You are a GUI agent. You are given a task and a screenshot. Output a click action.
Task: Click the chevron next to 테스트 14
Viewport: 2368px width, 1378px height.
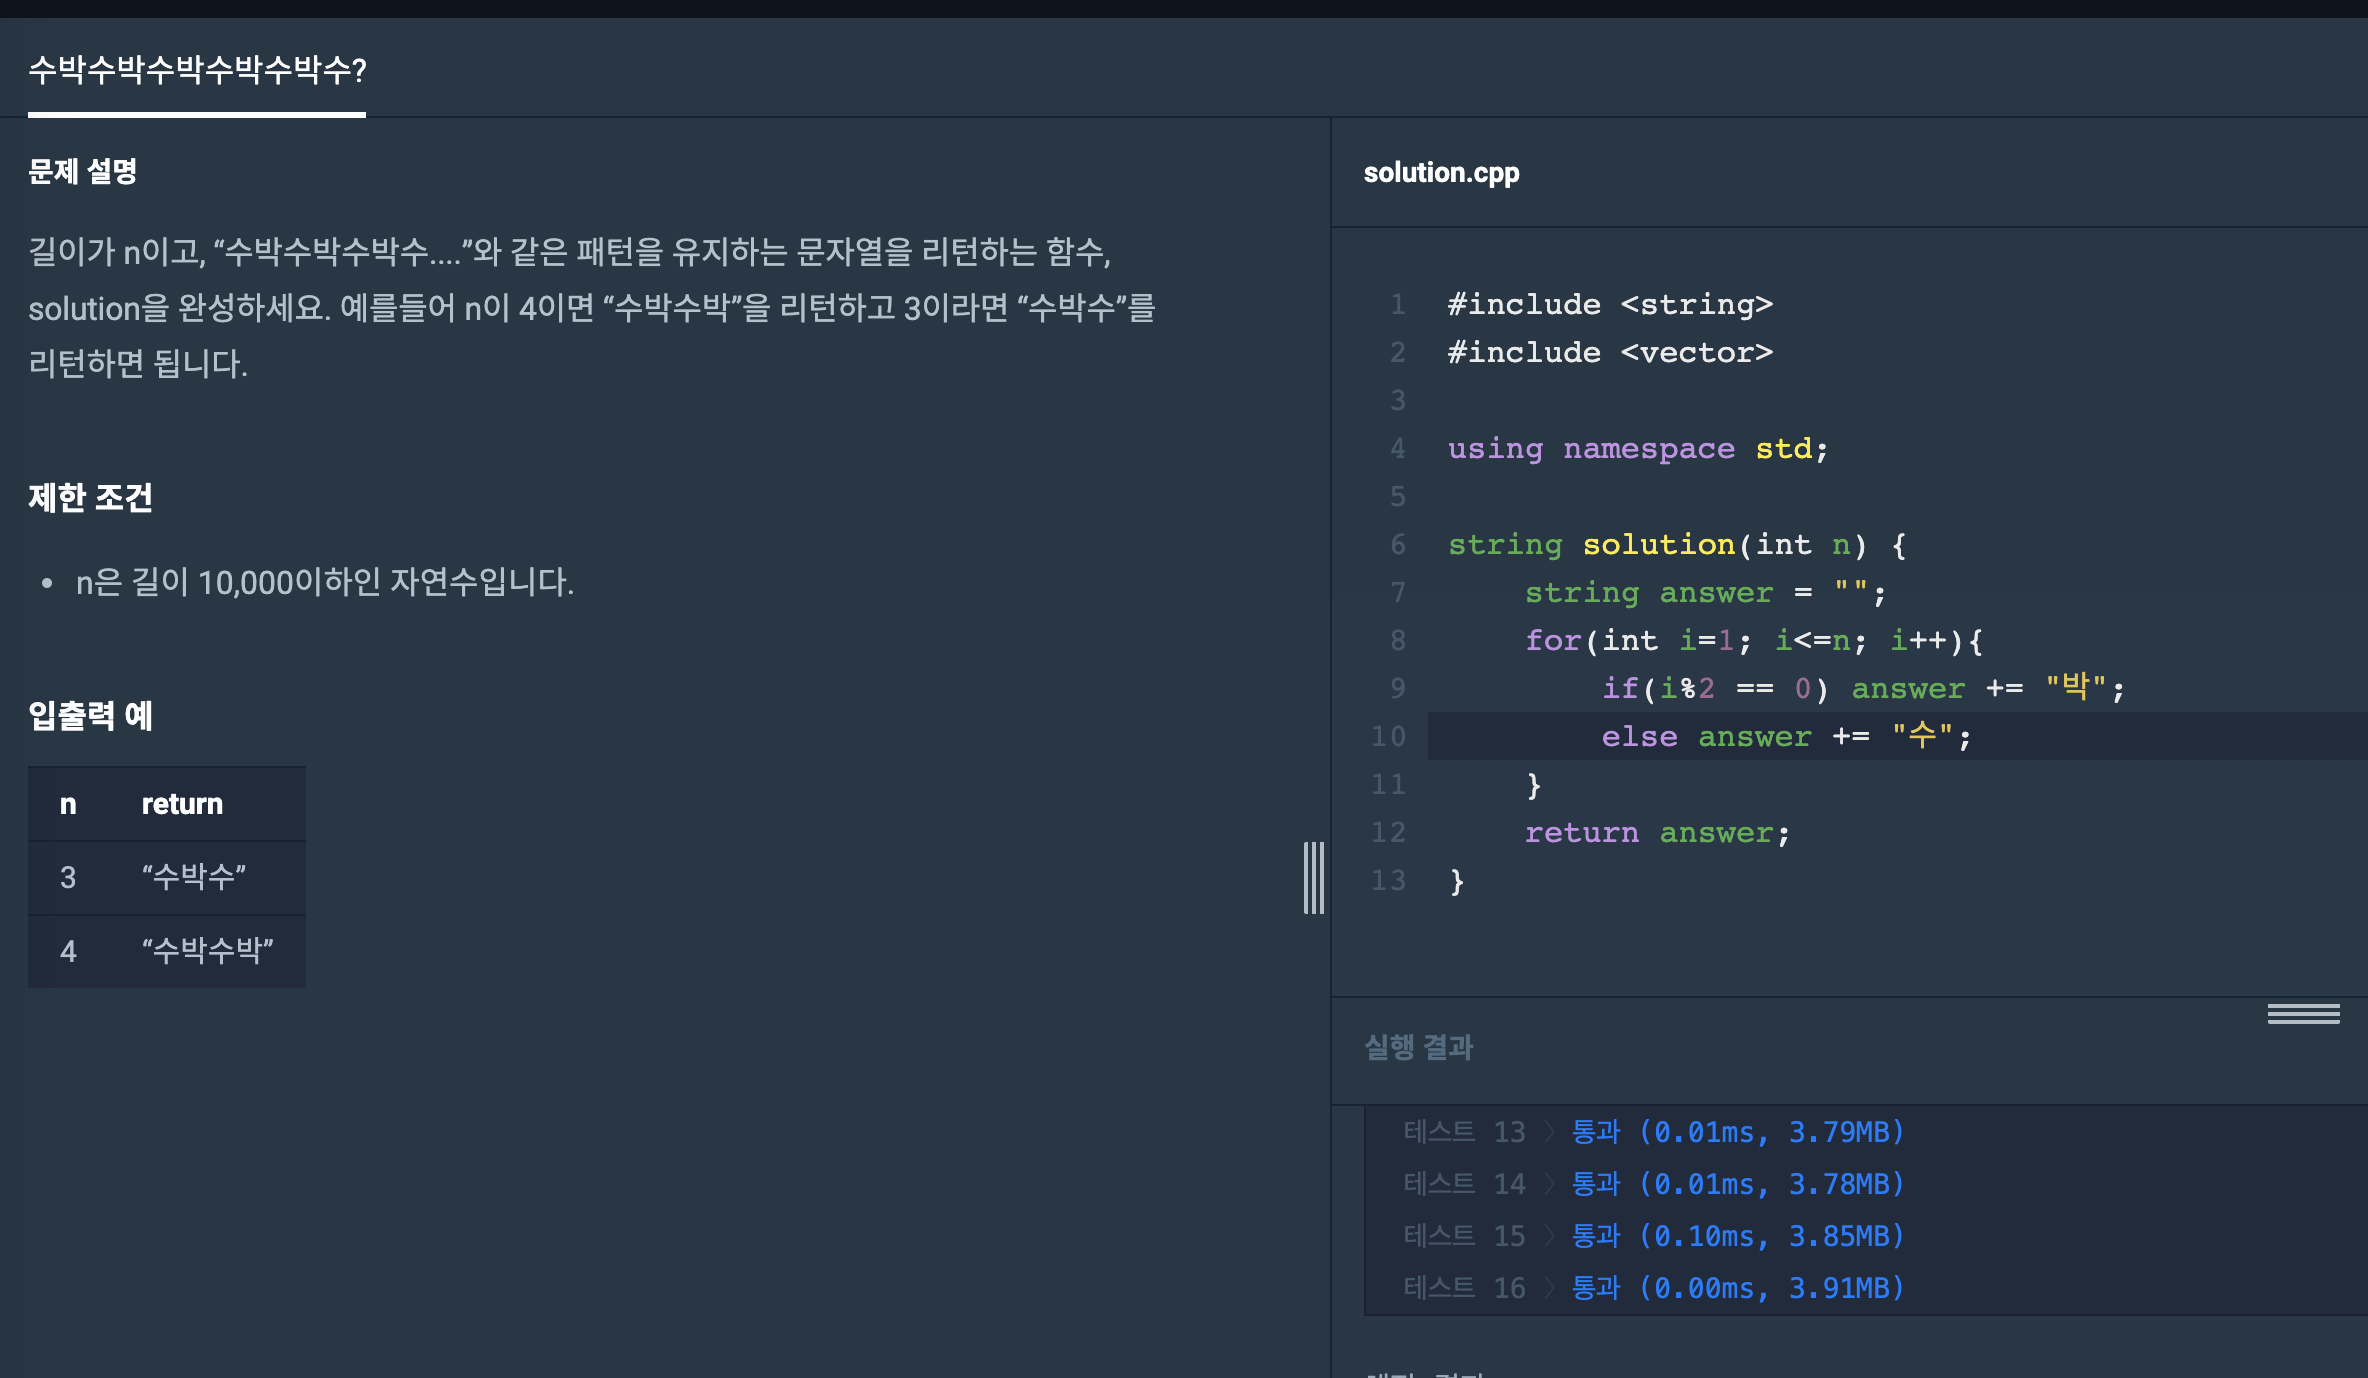pos(1549,1184)
